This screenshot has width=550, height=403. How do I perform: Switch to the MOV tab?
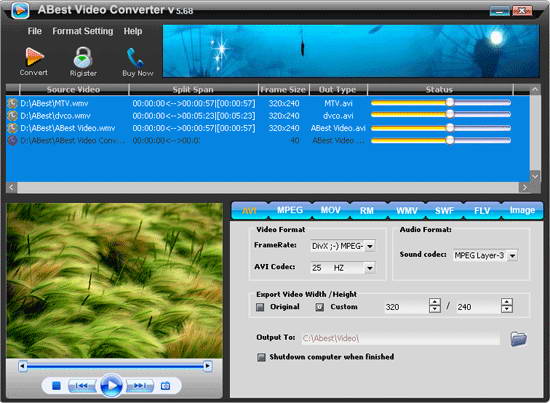[330, 210]
